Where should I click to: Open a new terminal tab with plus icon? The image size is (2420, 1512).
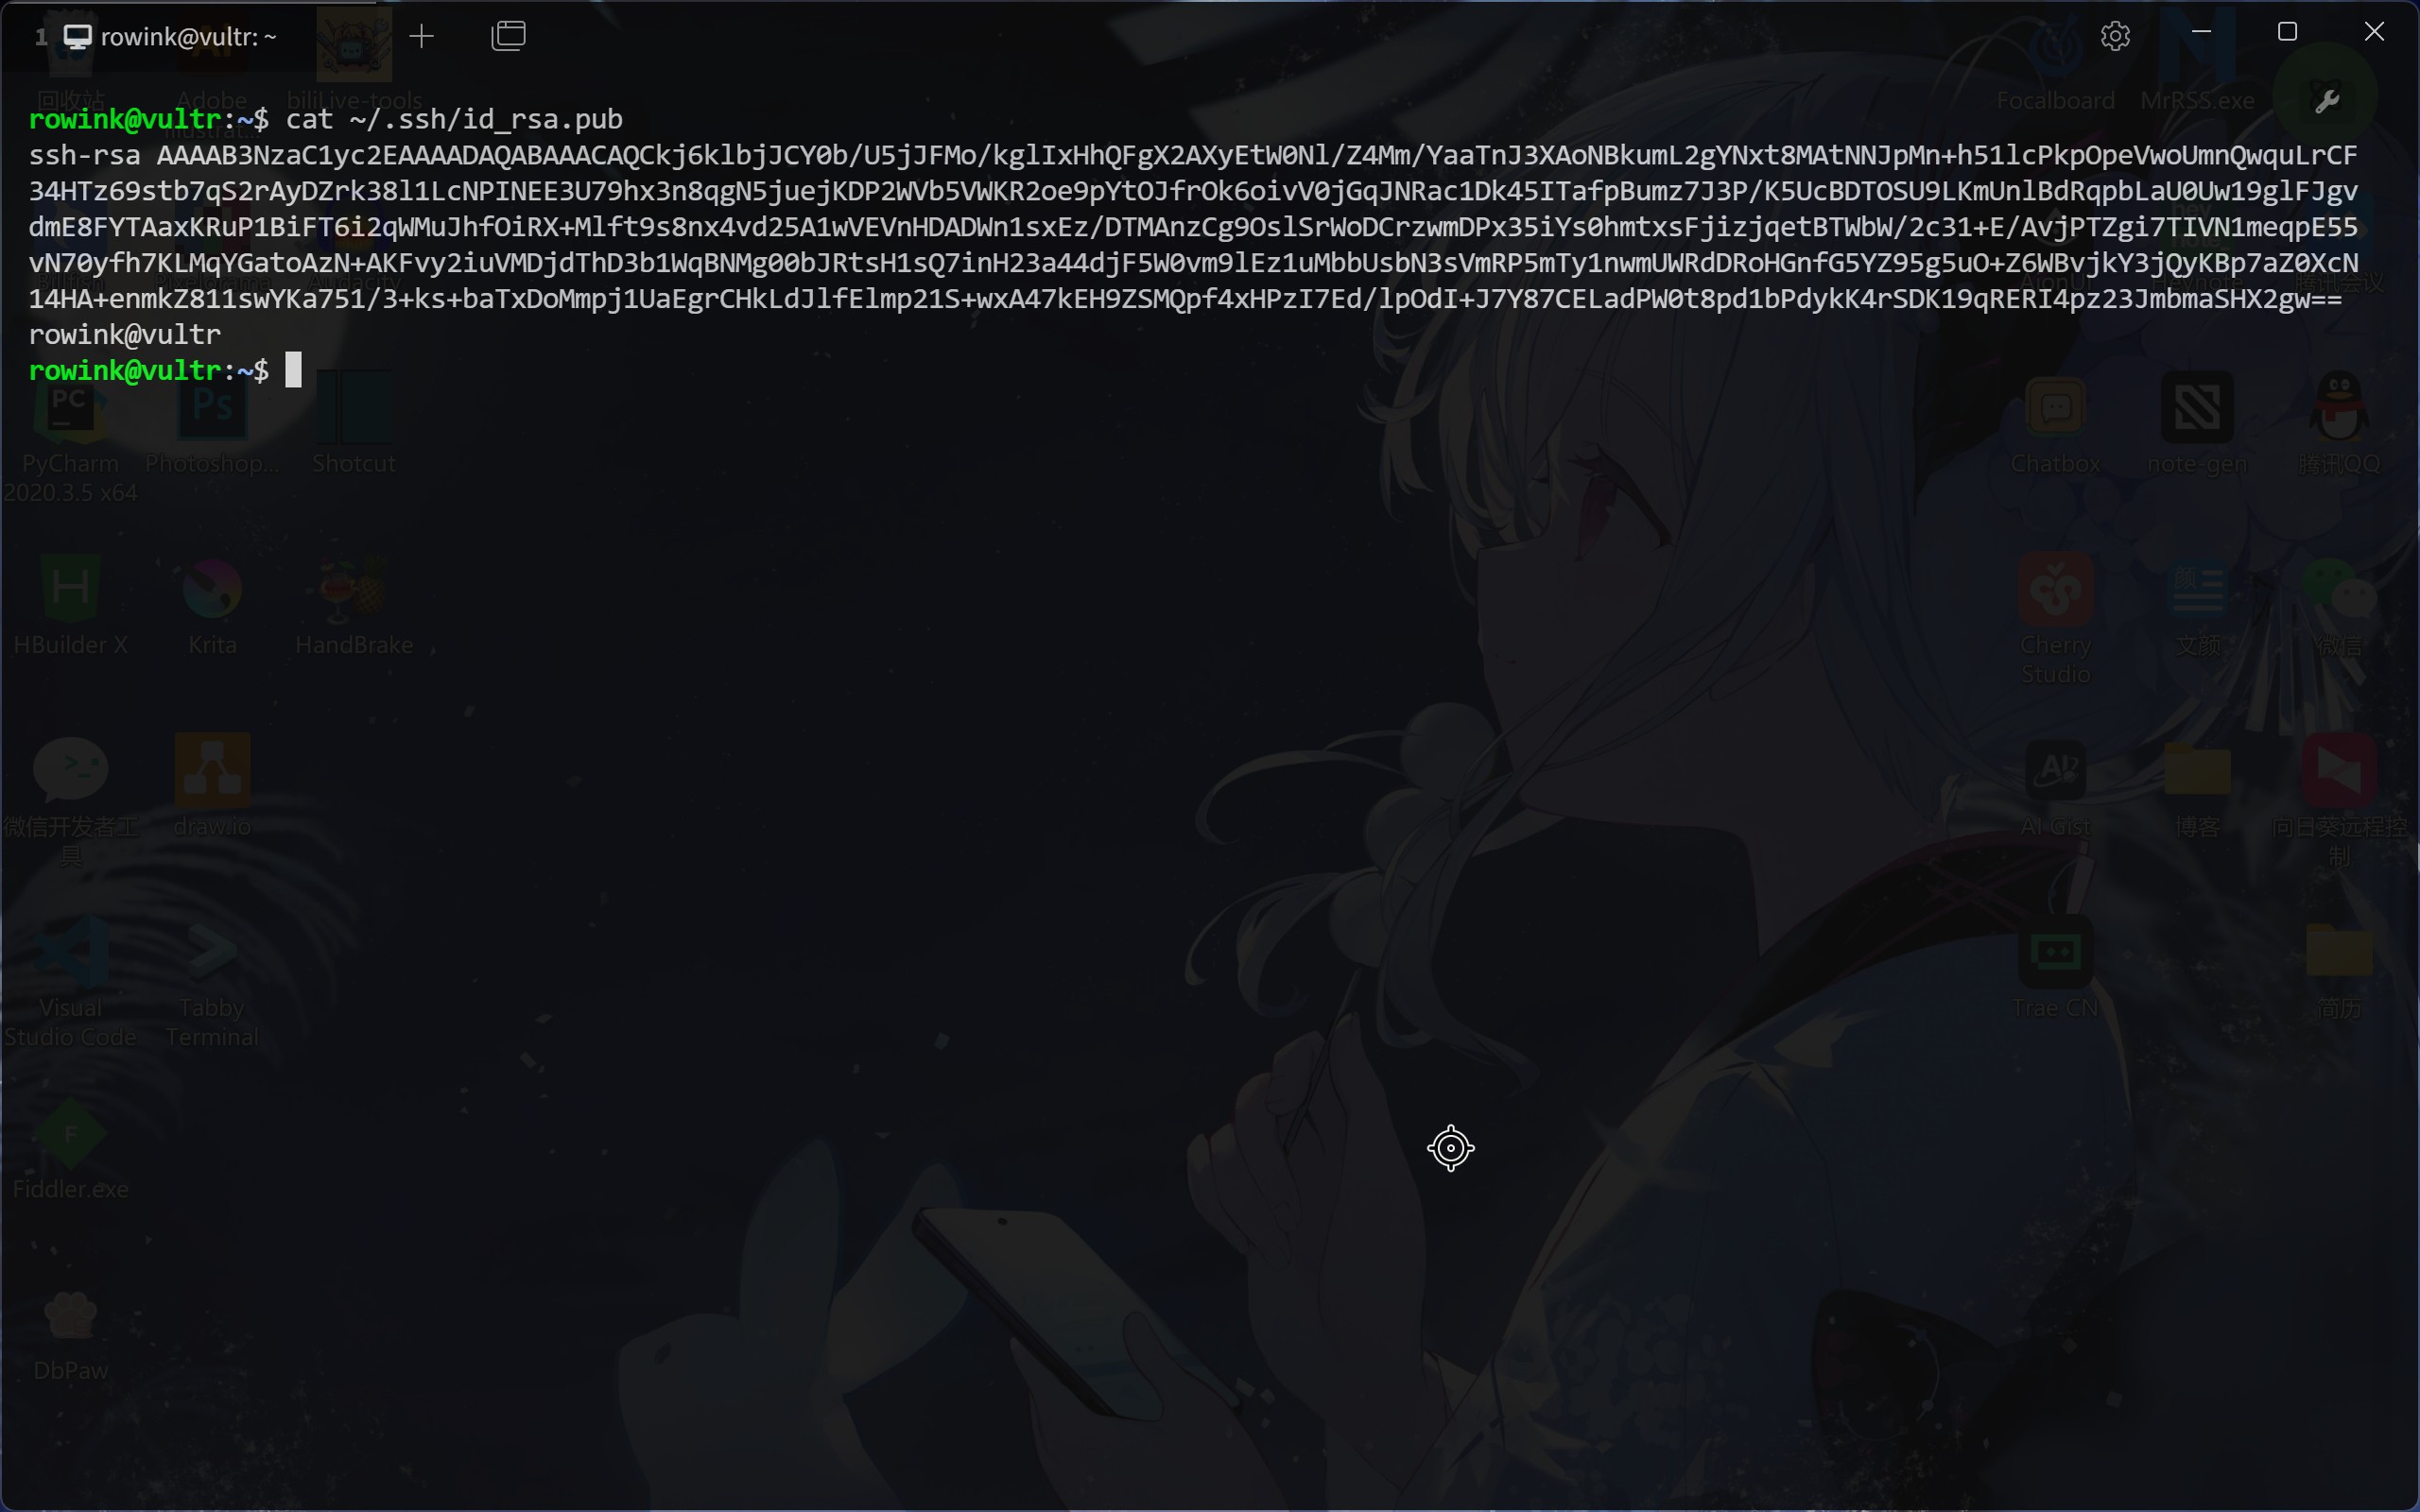pos(422,37)
